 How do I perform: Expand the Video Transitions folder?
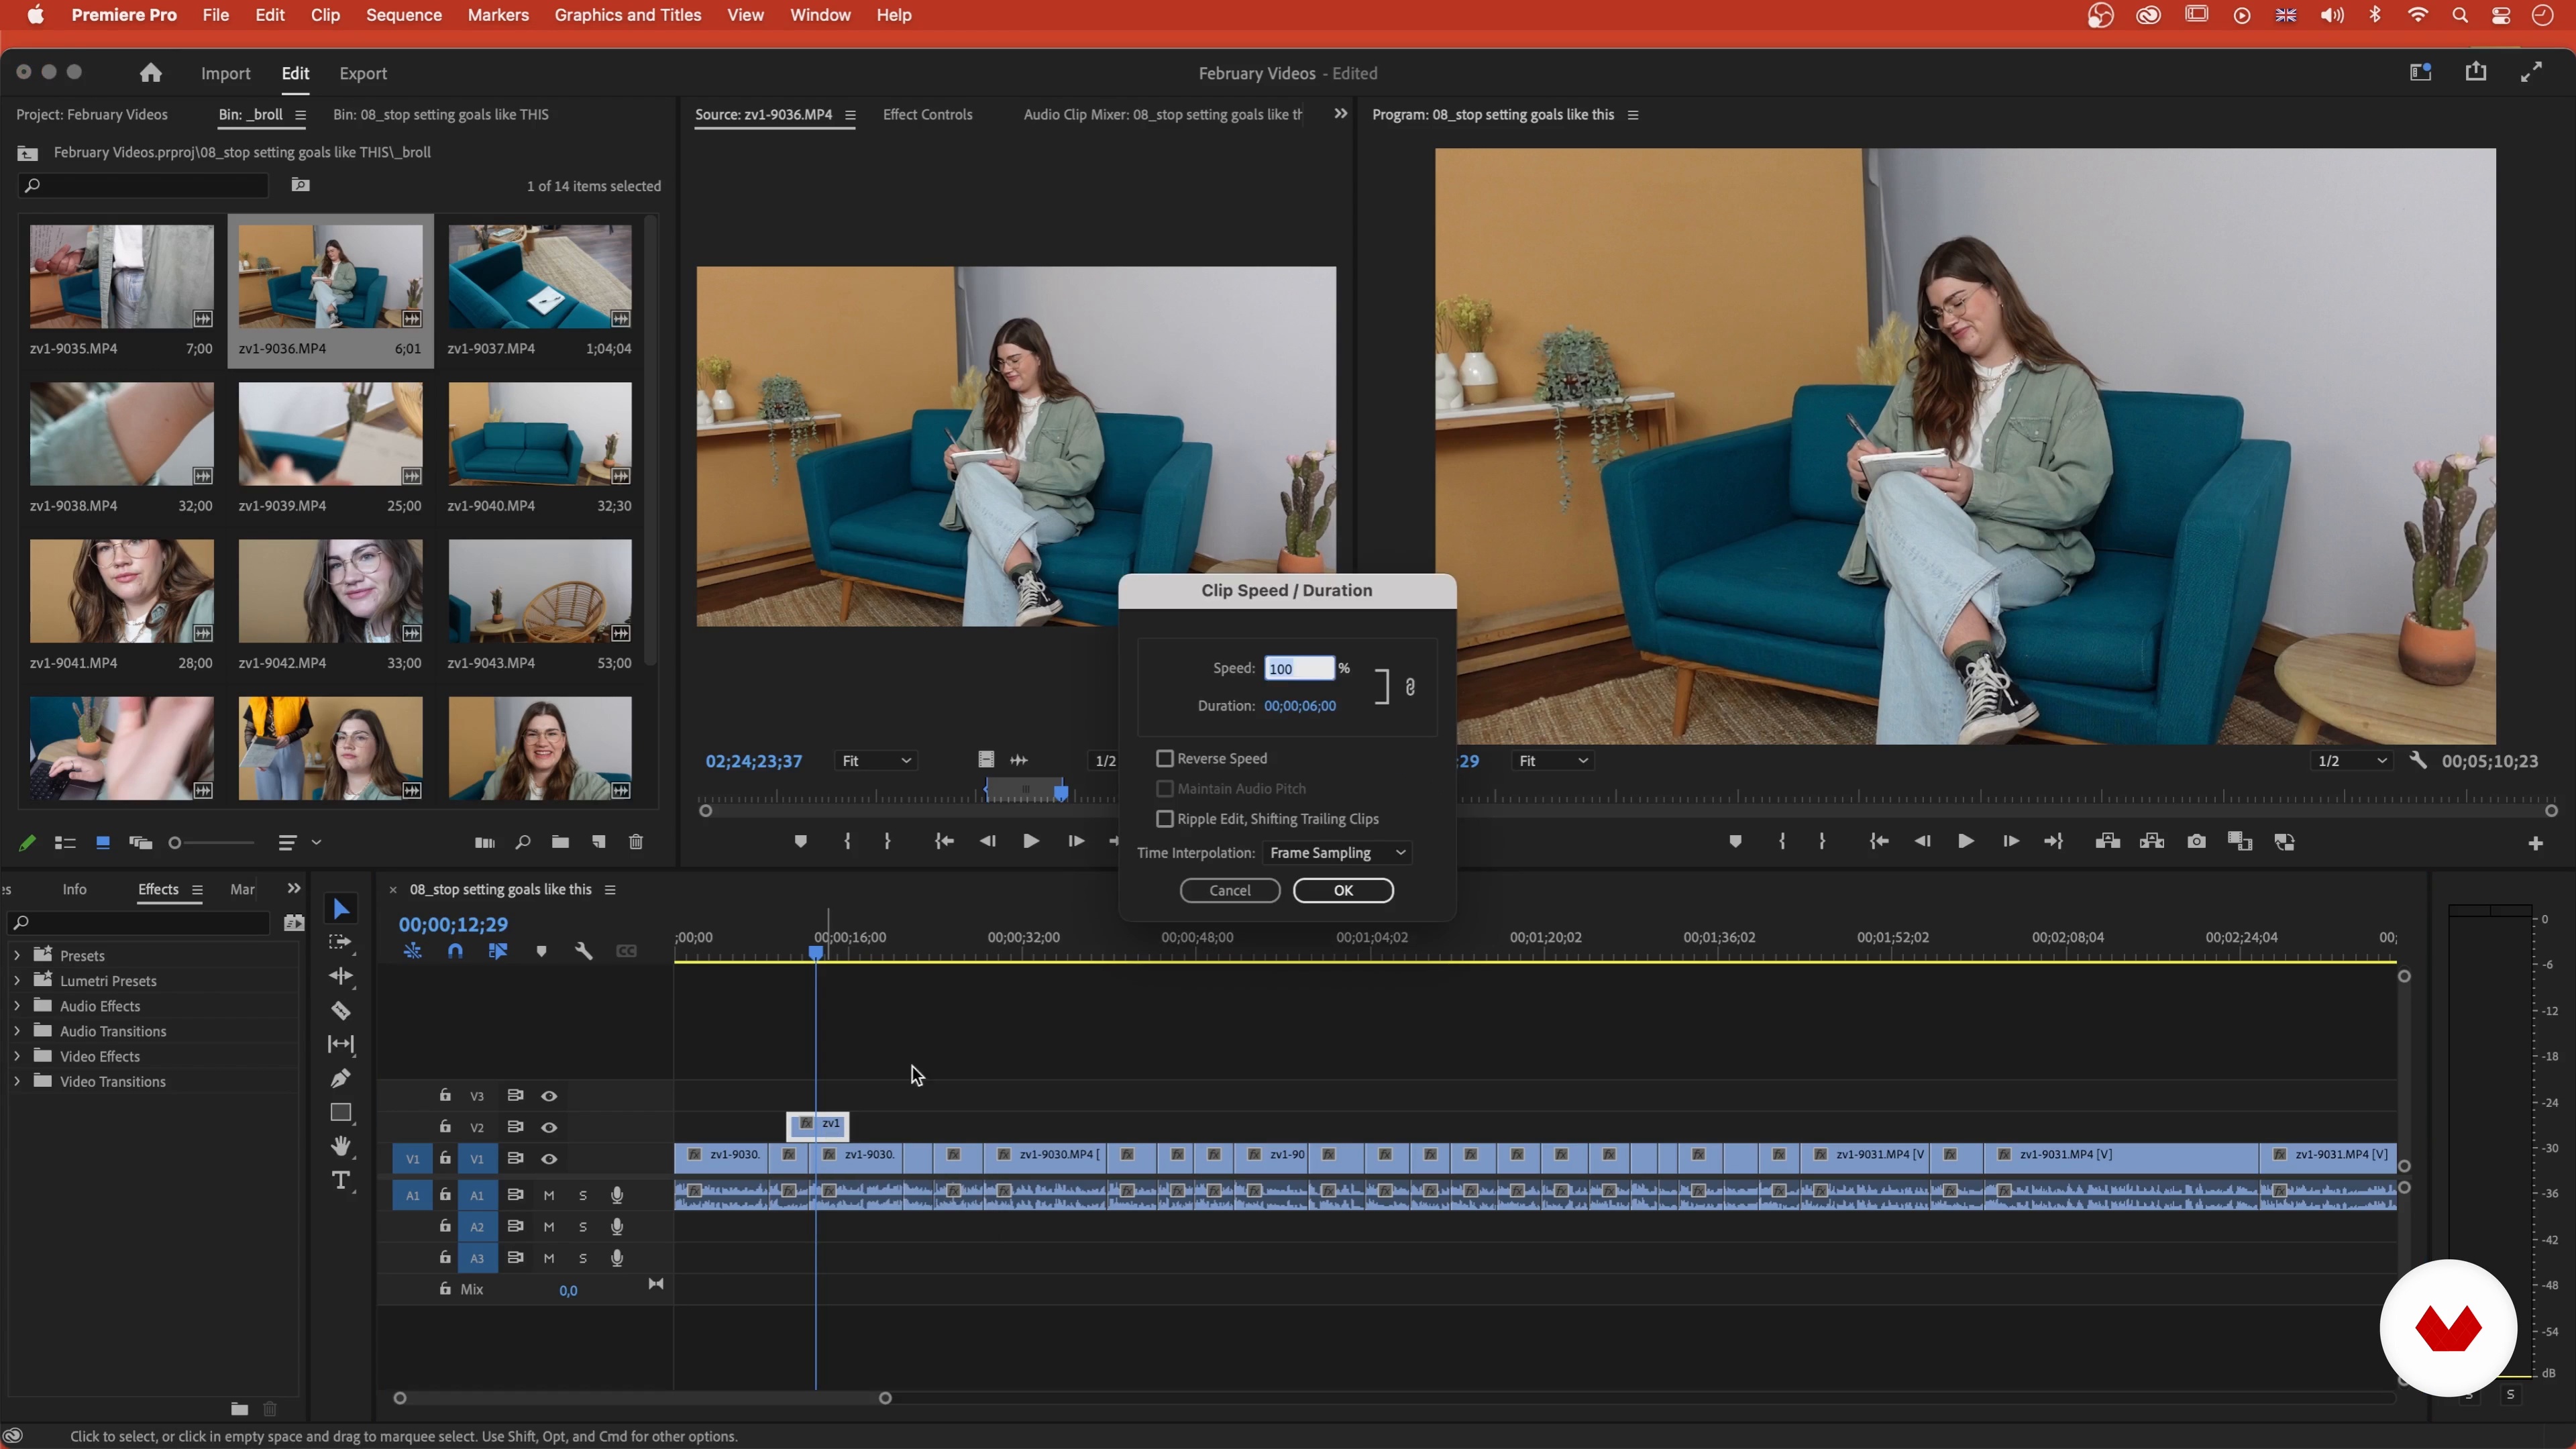pos(17,1081)
